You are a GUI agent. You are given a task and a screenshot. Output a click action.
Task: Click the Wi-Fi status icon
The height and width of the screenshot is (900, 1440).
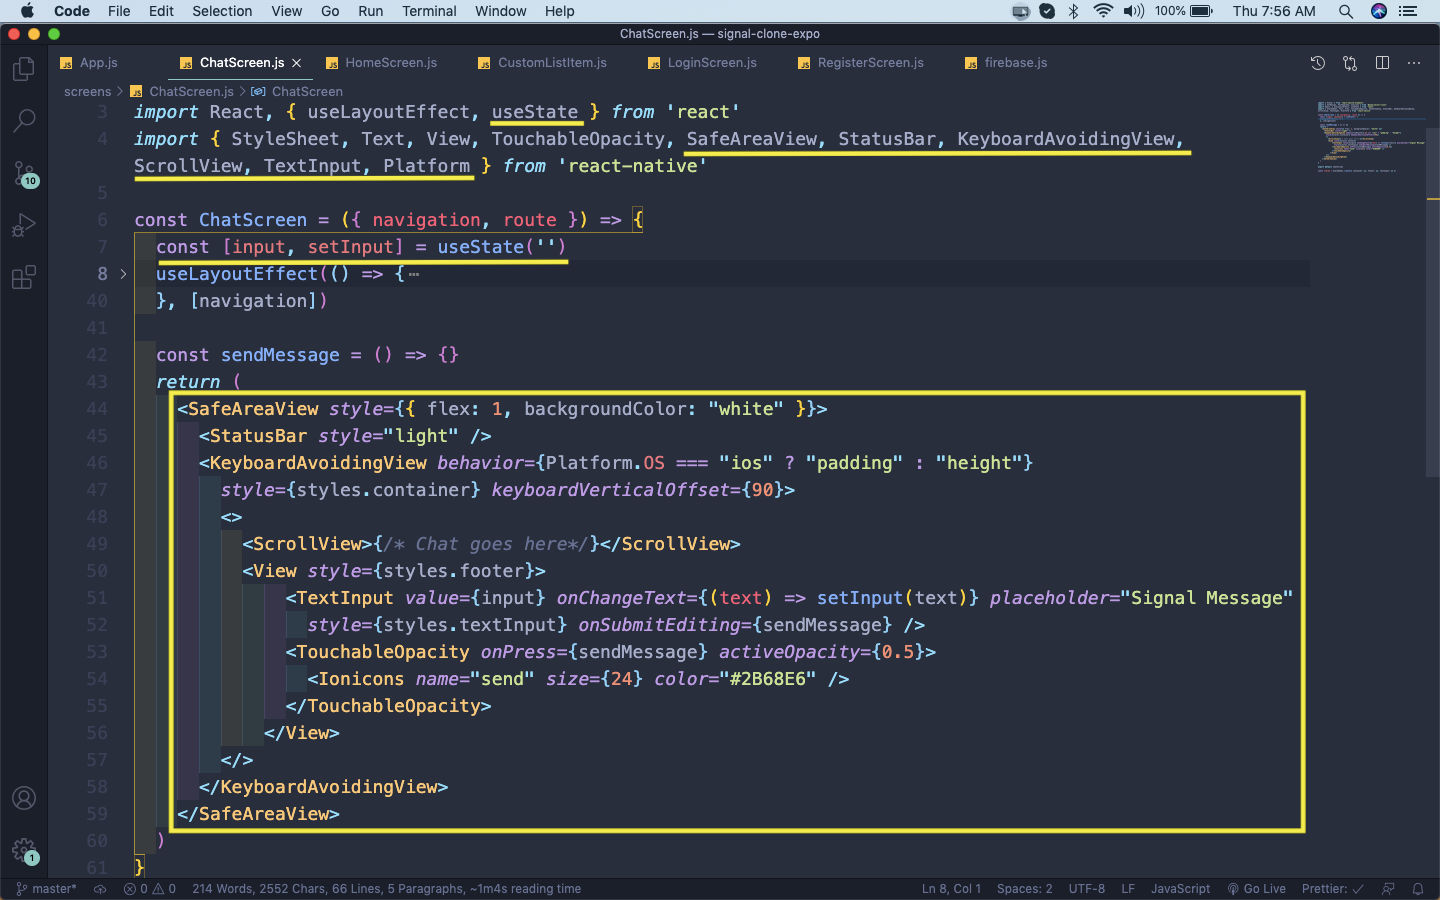click(x=1103, y=11)
